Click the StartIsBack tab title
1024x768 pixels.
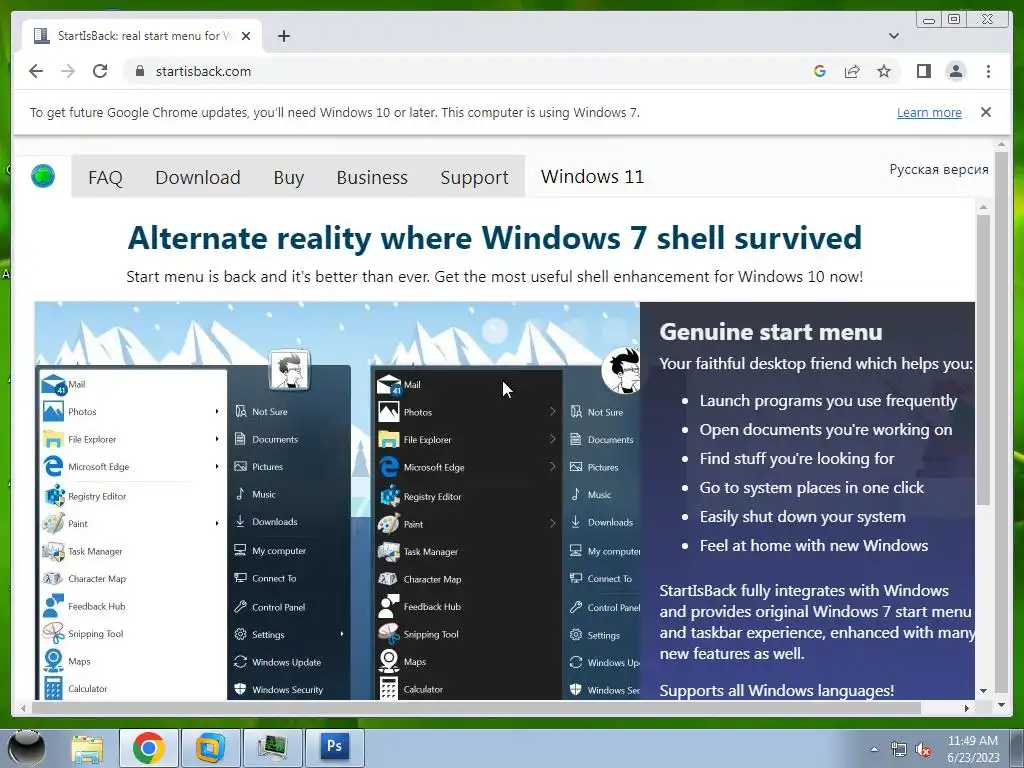click(144, 36)
